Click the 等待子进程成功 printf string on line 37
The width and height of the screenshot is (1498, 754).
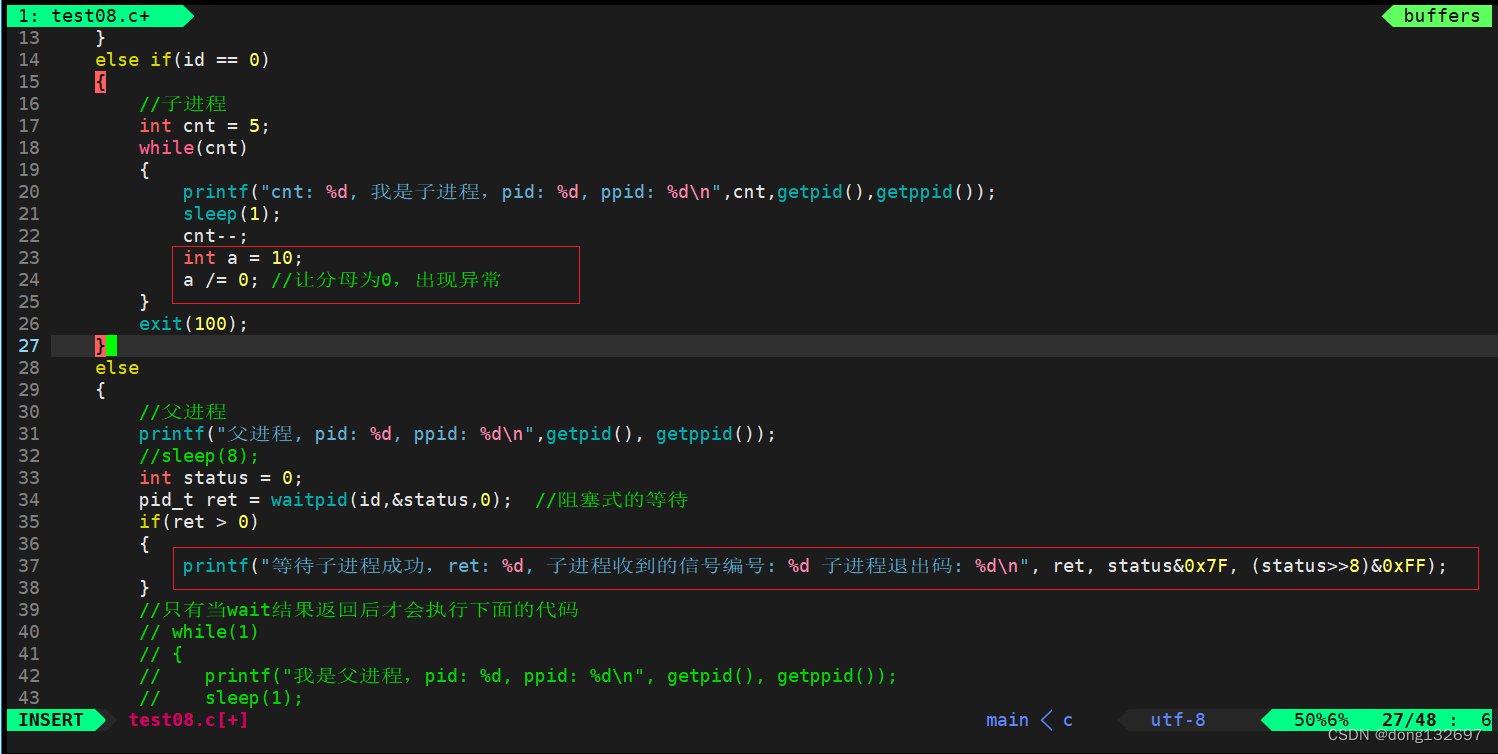point(645,566)
